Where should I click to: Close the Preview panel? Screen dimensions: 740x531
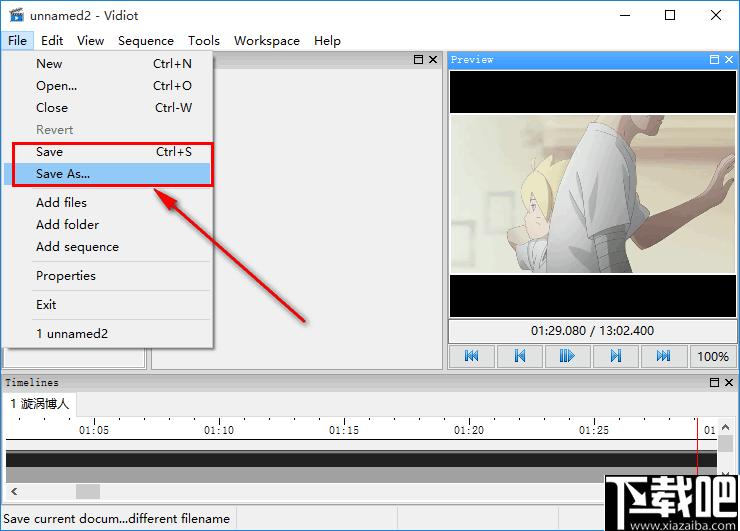729,59
